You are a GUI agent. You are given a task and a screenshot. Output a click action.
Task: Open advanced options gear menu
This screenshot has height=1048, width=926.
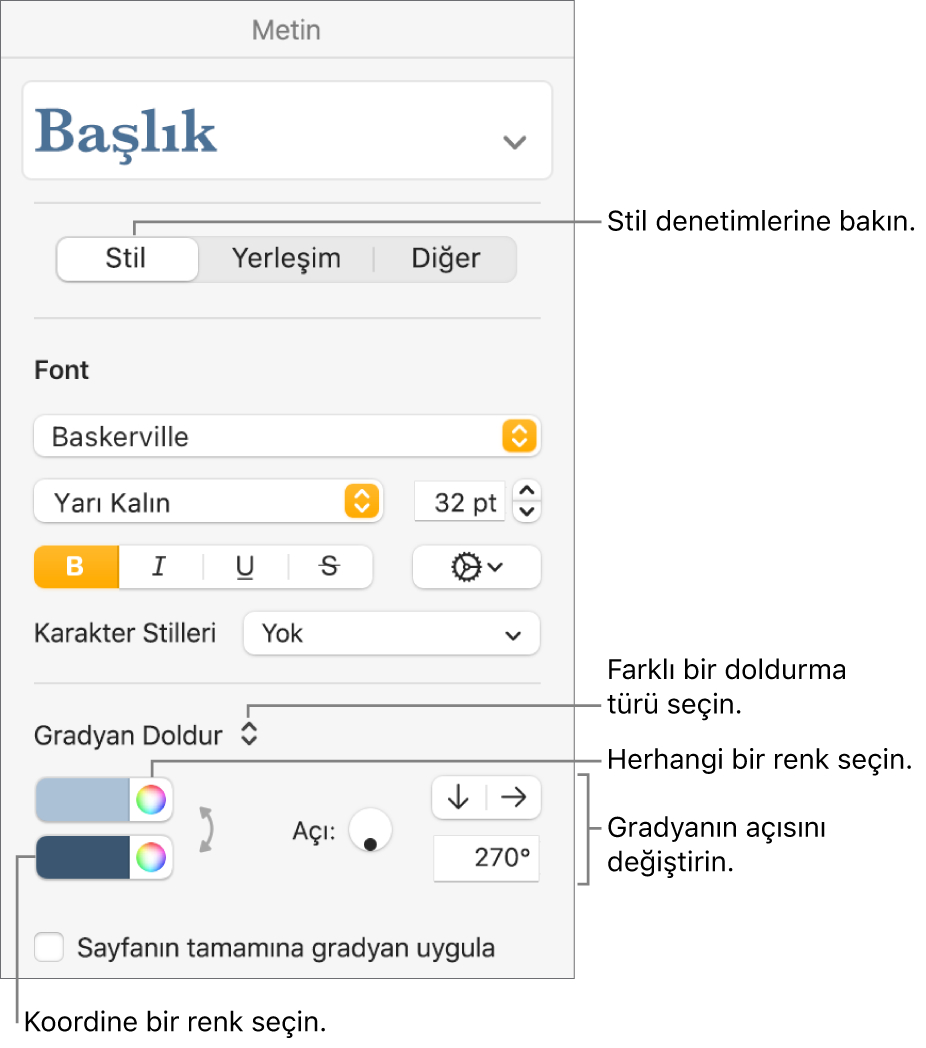pos(476,567)
